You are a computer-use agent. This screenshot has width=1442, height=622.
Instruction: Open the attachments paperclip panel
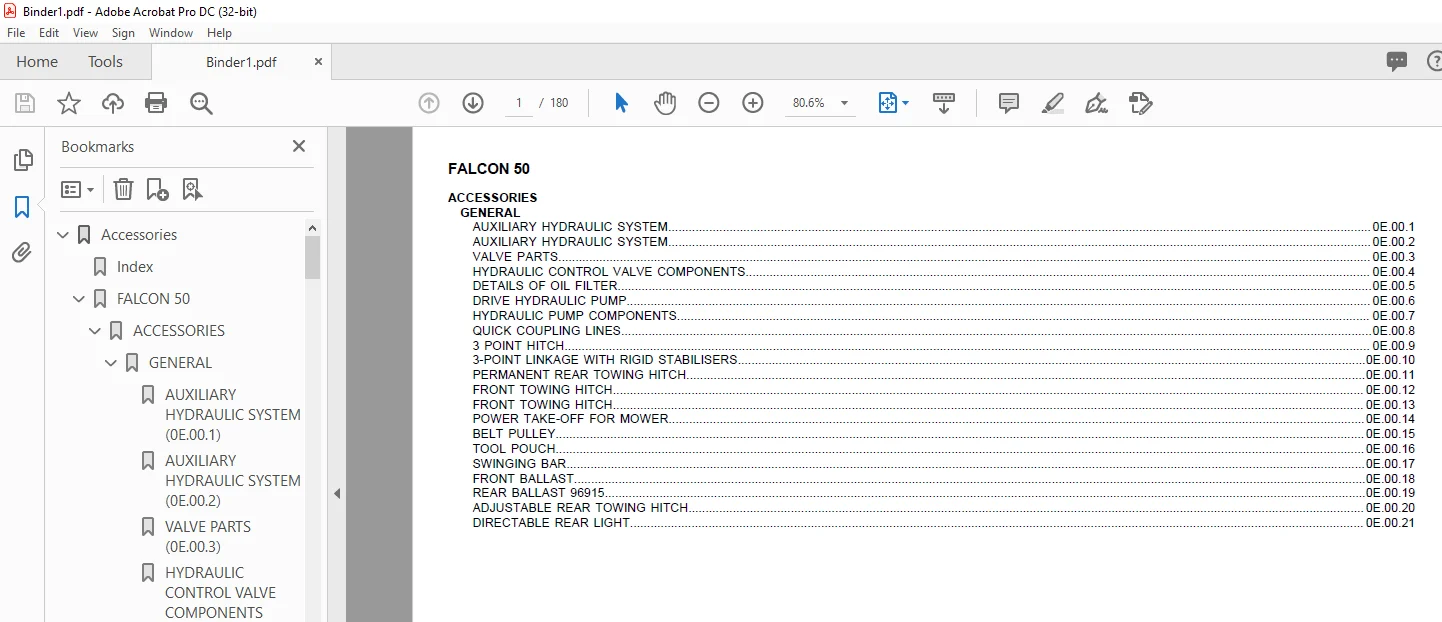click(x=22, y=253)
